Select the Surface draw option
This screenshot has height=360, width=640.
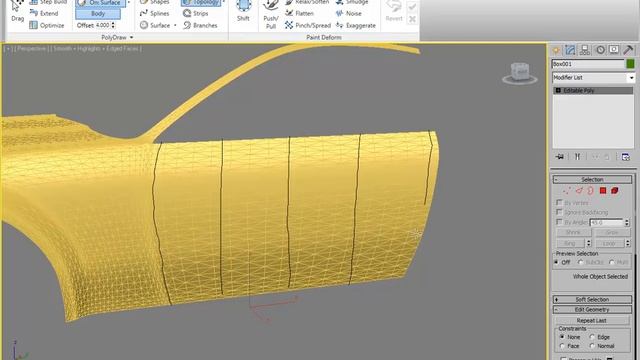click(x=155, y=25)
